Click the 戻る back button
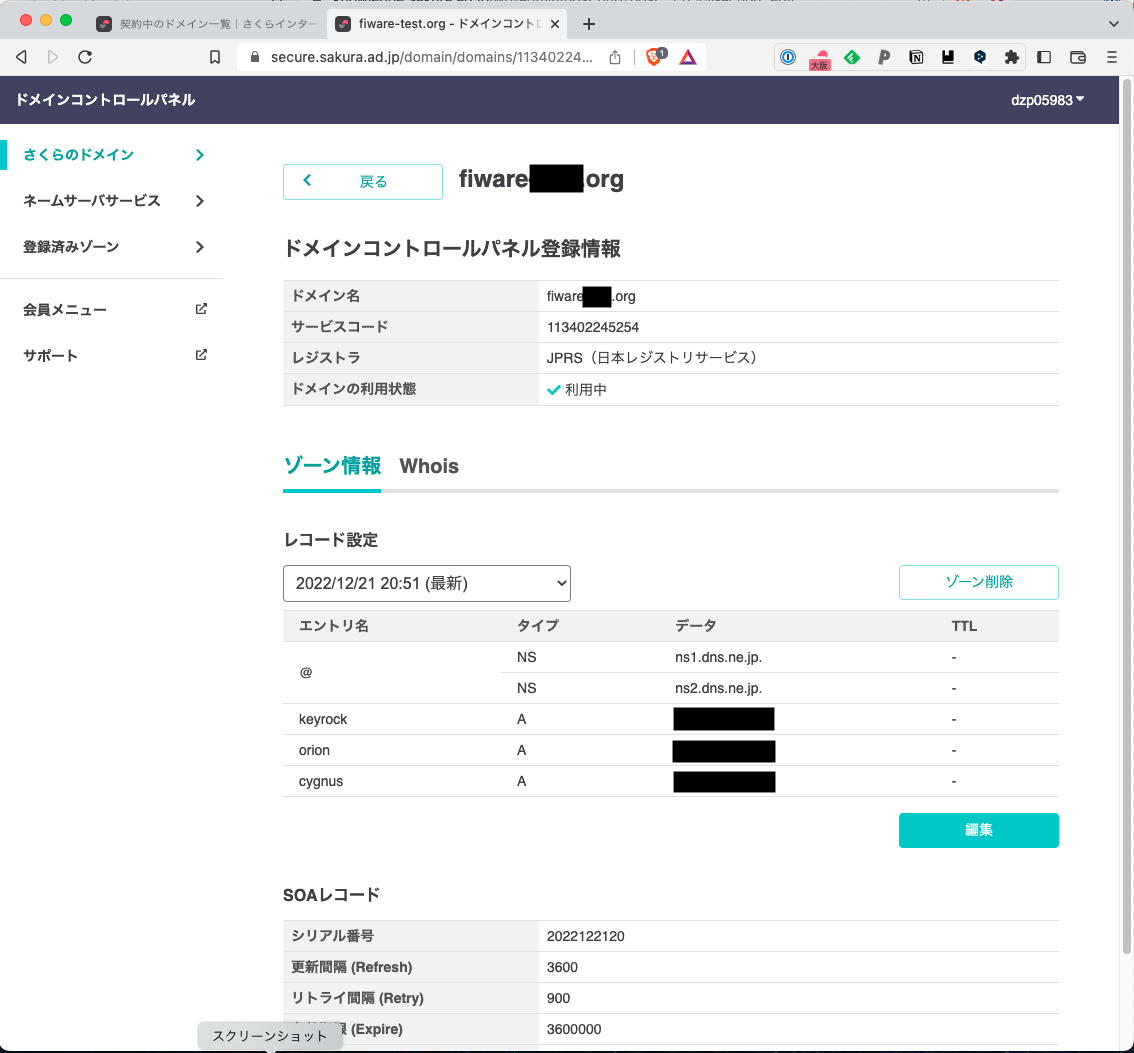The width and height of the screenshot is (1134, 1053). tap(362, 182)
